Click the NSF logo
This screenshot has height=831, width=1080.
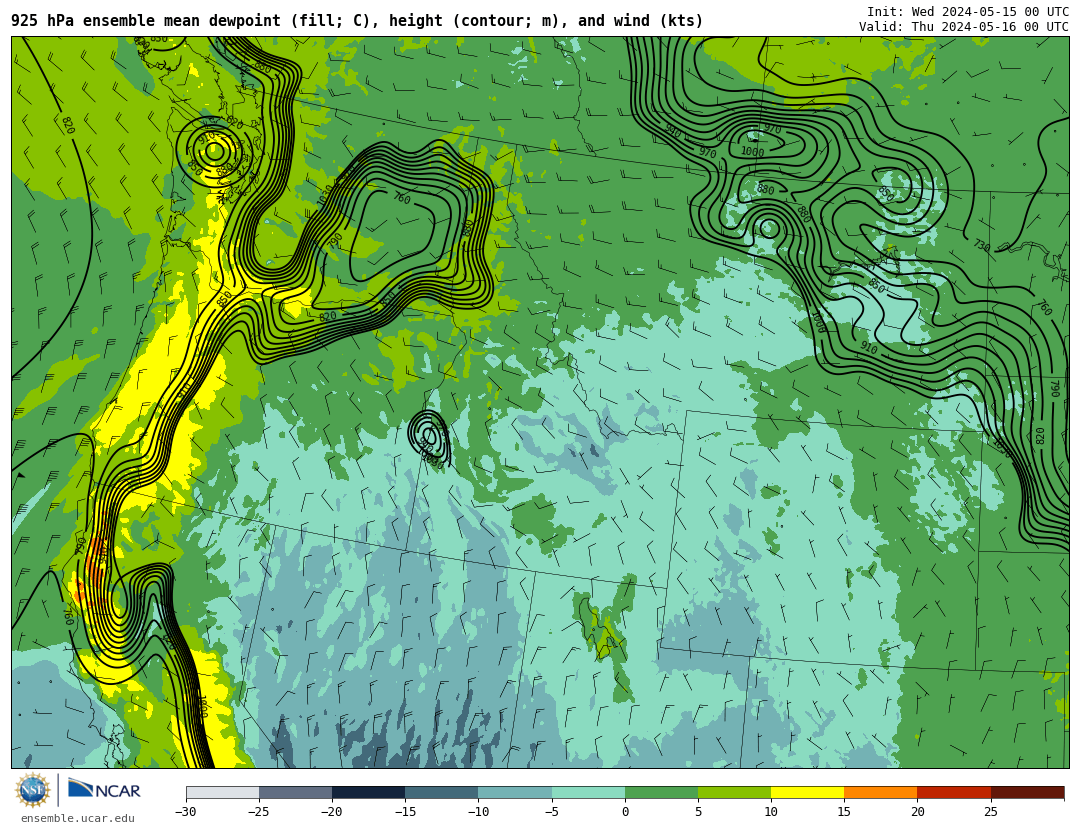click(32, 790)
